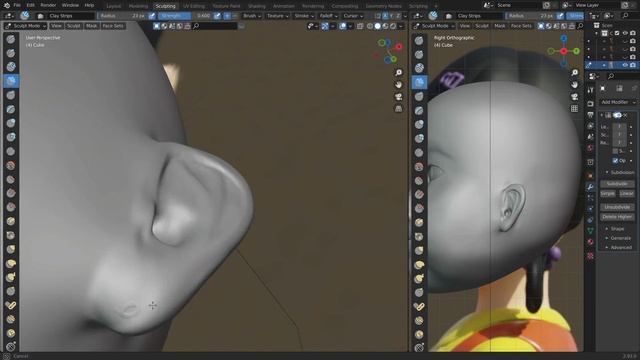Click the Simple subdivide button

pos(608,193)
